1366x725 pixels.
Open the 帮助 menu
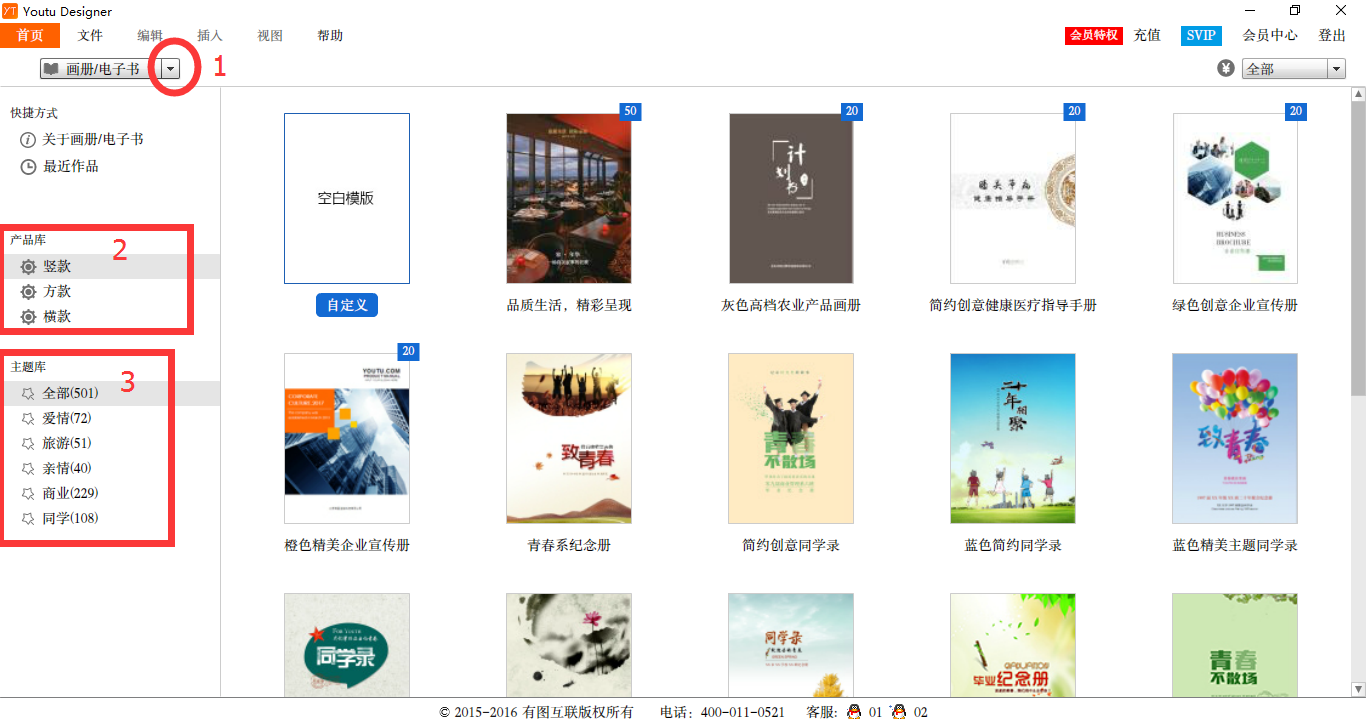click(x=330, y=35)
